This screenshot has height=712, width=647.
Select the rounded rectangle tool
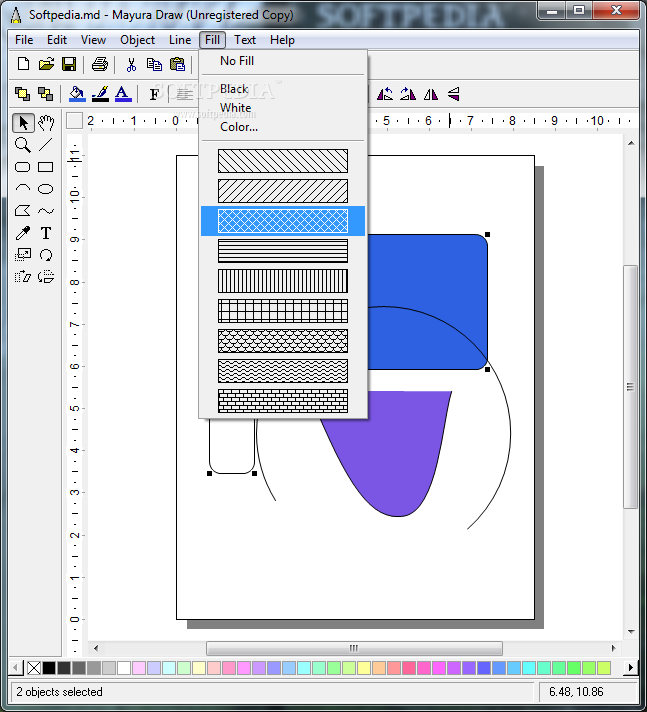(23, 167)
